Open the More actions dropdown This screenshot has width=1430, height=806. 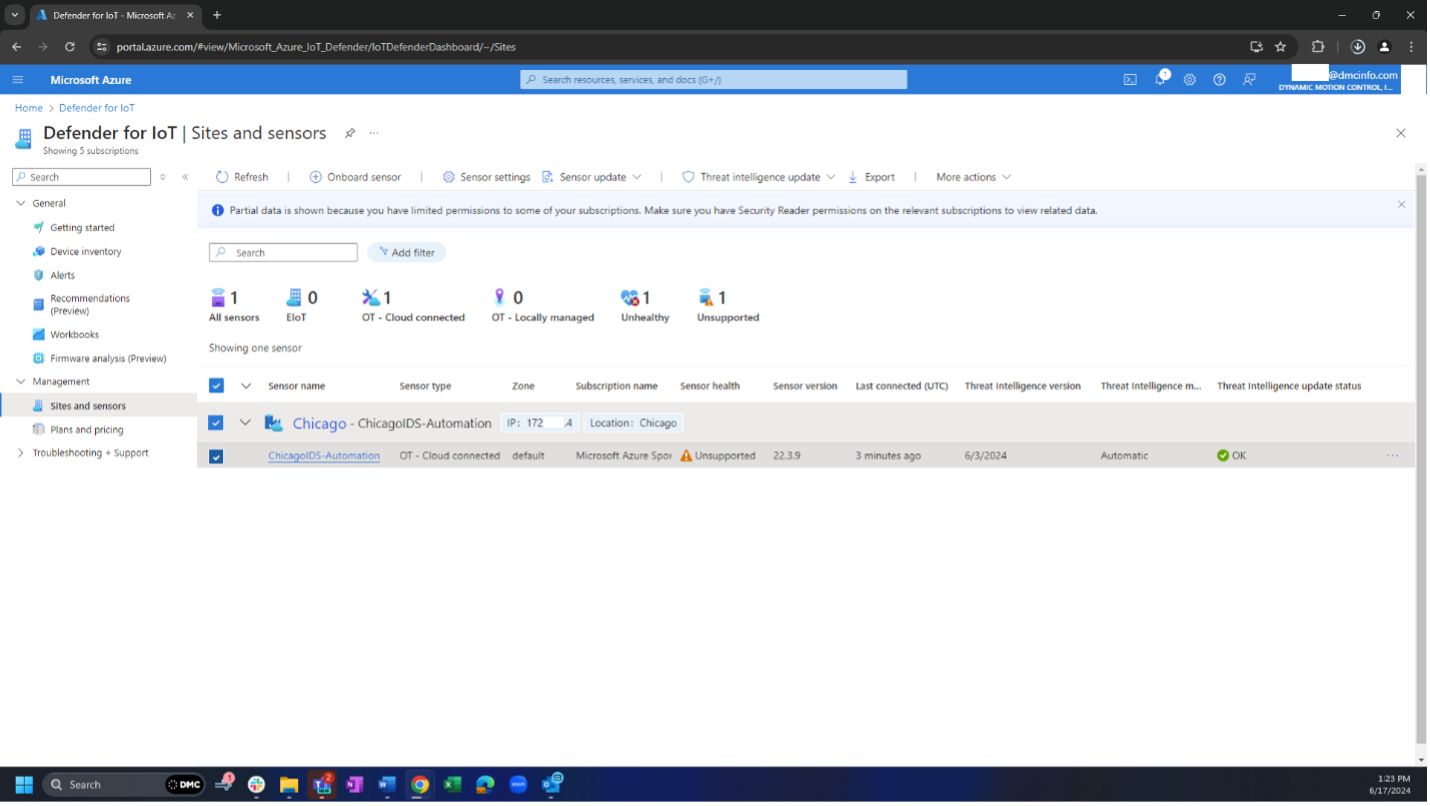point(973,177)
